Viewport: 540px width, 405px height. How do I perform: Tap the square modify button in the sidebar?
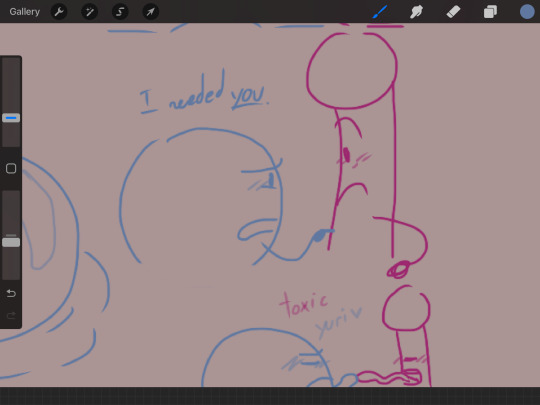point(11,168)
